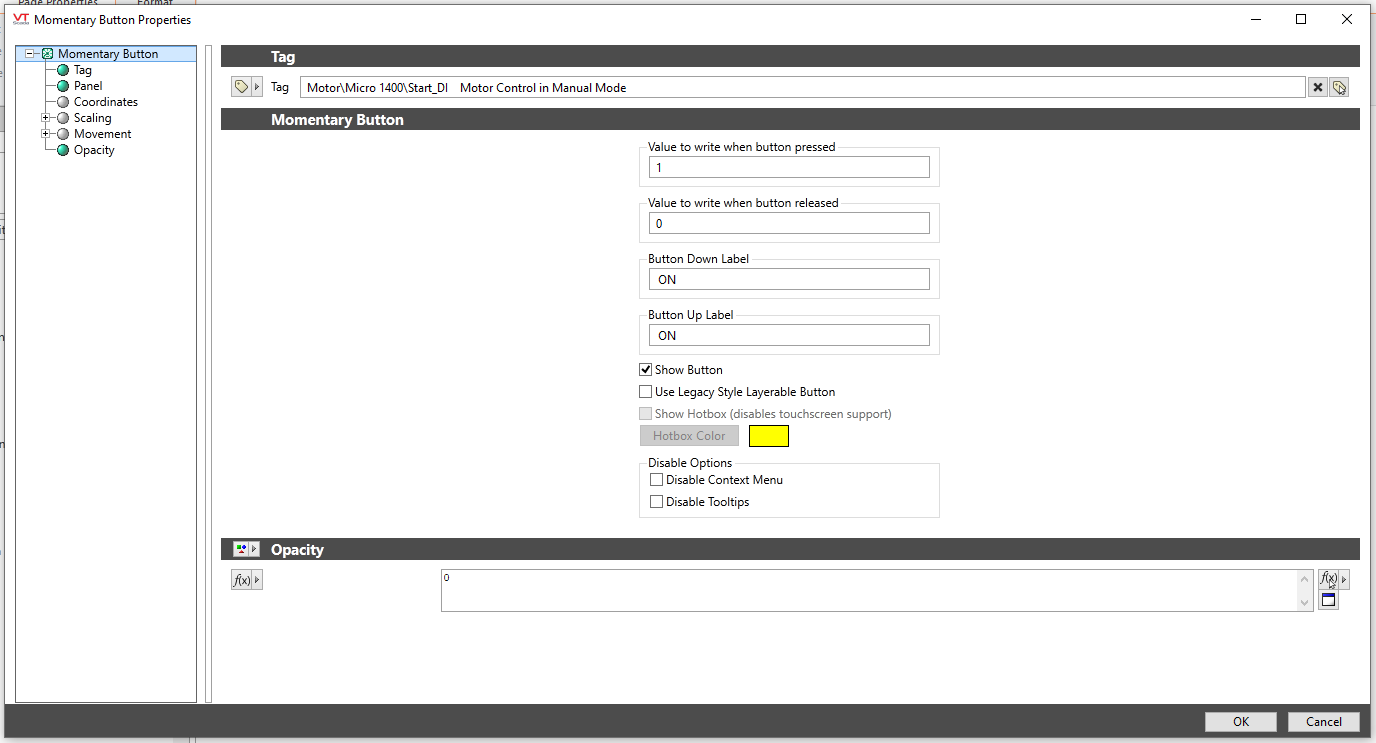This screenshot has width=1376, height=743.
Task: Click the yellow hotbox color swatch
Action: [768, 436]
